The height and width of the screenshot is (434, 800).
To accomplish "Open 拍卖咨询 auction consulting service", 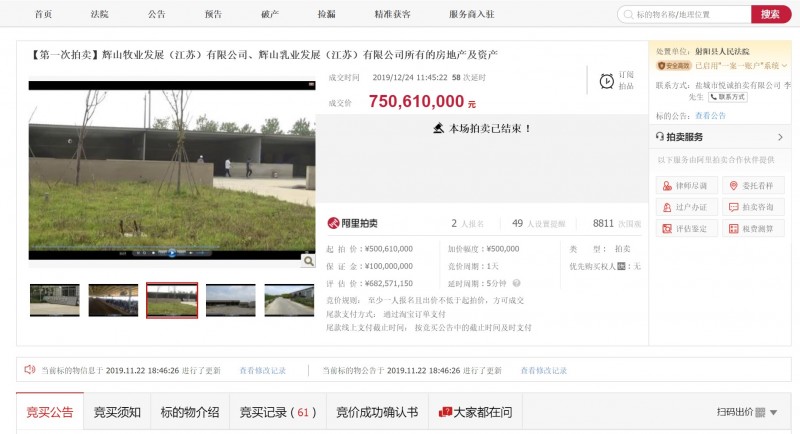I will pos(753,207).
